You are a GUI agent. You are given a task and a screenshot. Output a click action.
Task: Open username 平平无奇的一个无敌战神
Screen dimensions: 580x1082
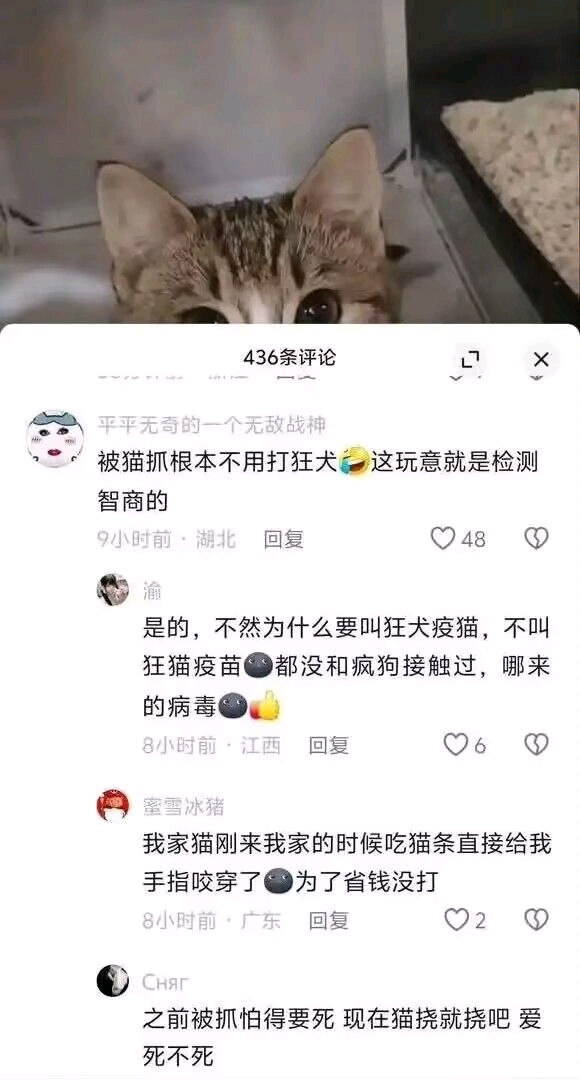(212, 425)
